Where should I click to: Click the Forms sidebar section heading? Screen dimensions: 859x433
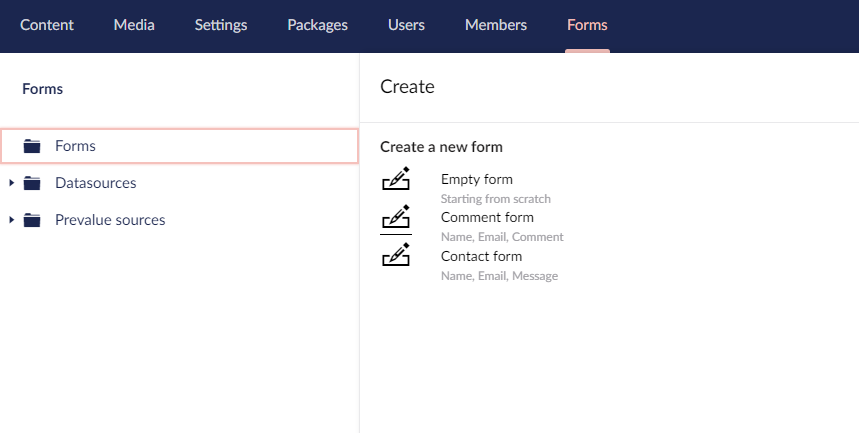[x=42, y=89]
